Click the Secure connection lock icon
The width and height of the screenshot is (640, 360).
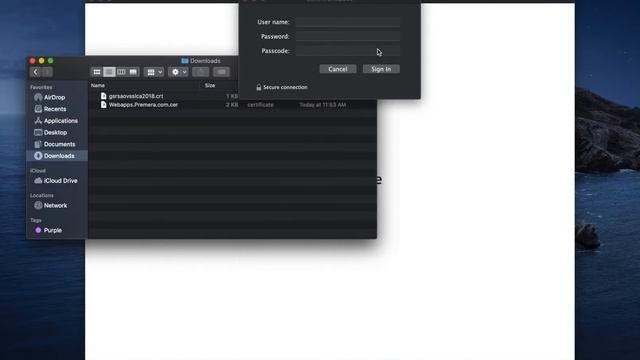(259, 87)
